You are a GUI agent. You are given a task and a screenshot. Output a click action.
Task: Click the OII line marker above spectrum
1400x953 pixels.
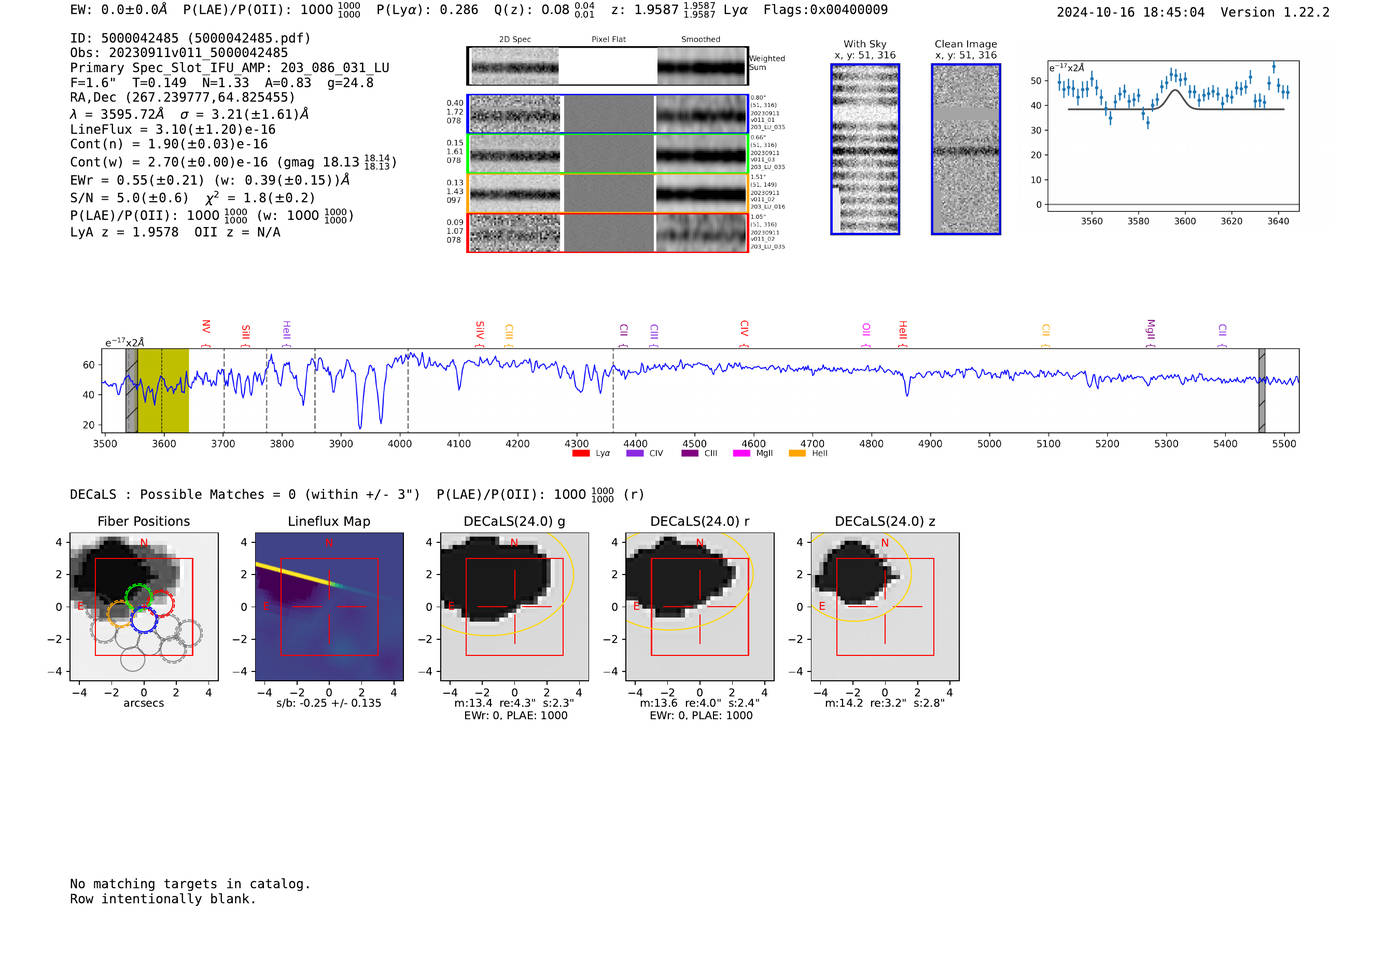(x=866, y=330)
